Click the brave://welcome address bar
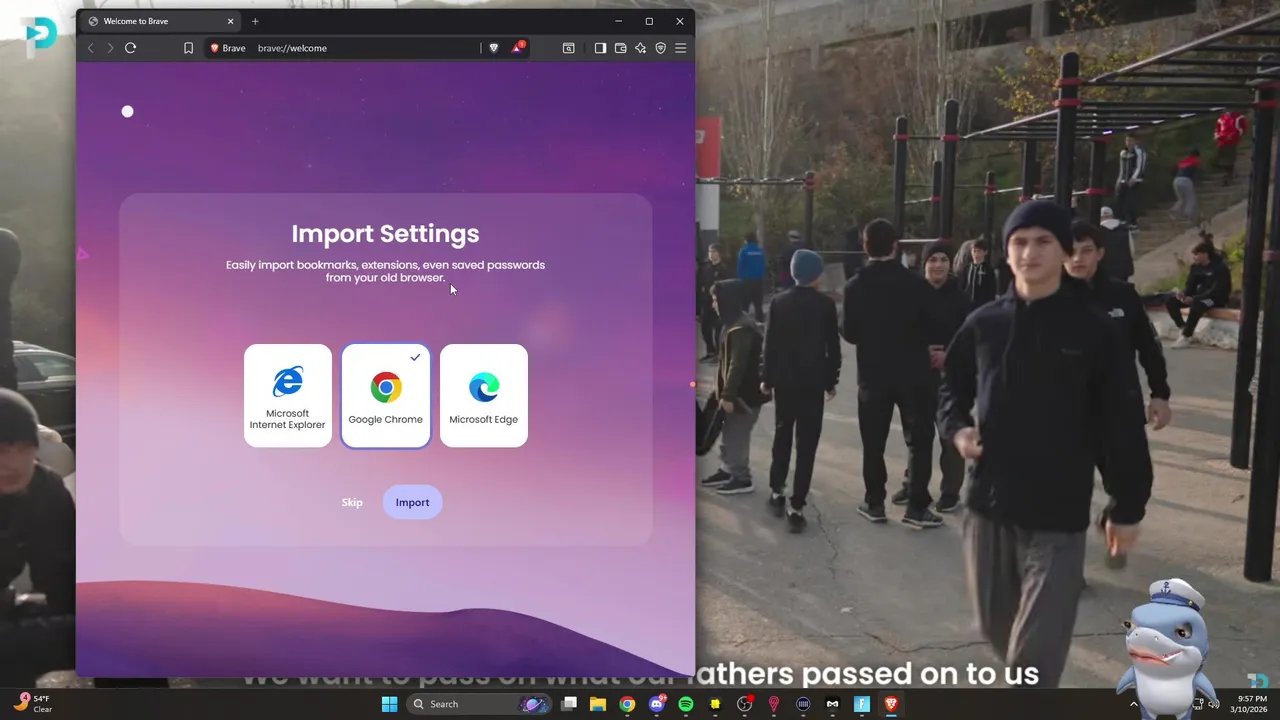Image resolution: width=1280 pixels, height=720 pixels. 365,48
